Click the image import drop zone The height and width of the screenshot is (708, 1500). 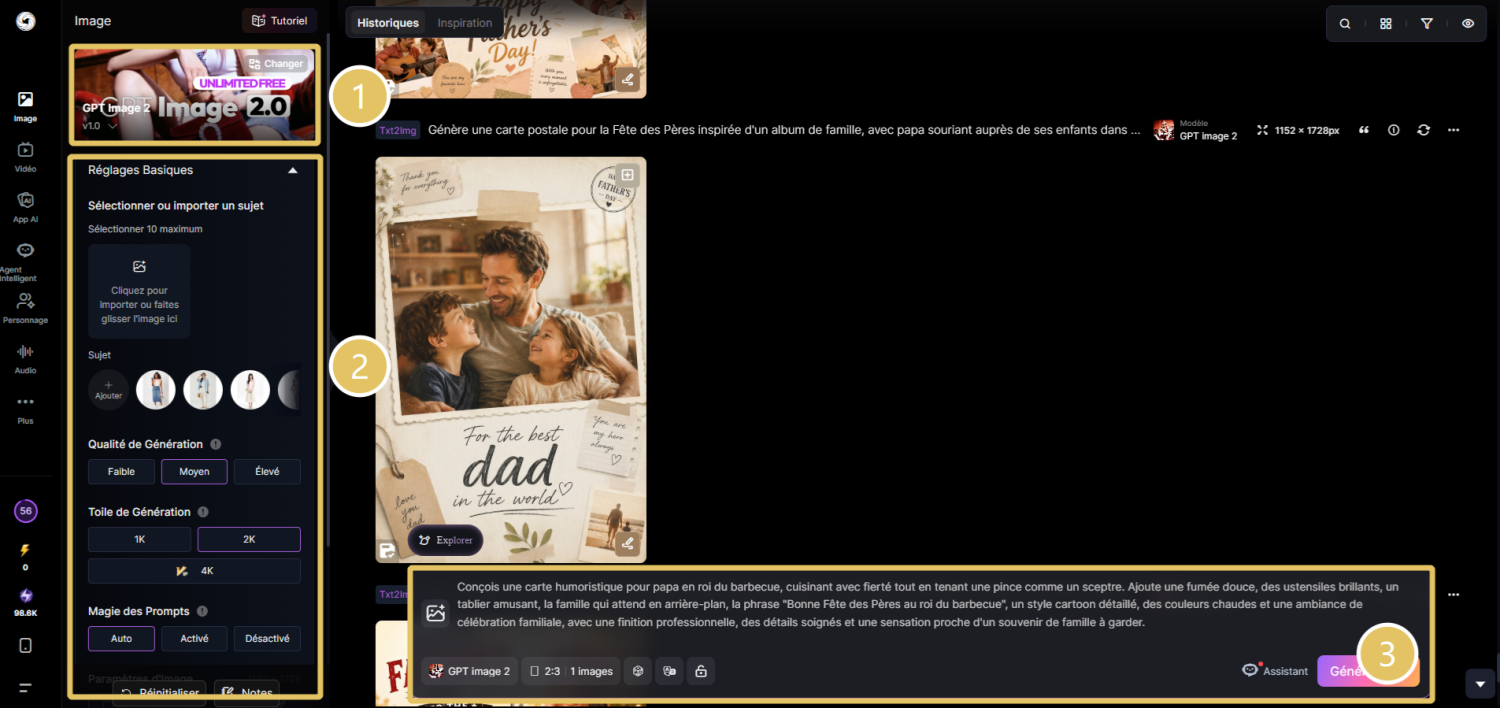tap(139, 291)
